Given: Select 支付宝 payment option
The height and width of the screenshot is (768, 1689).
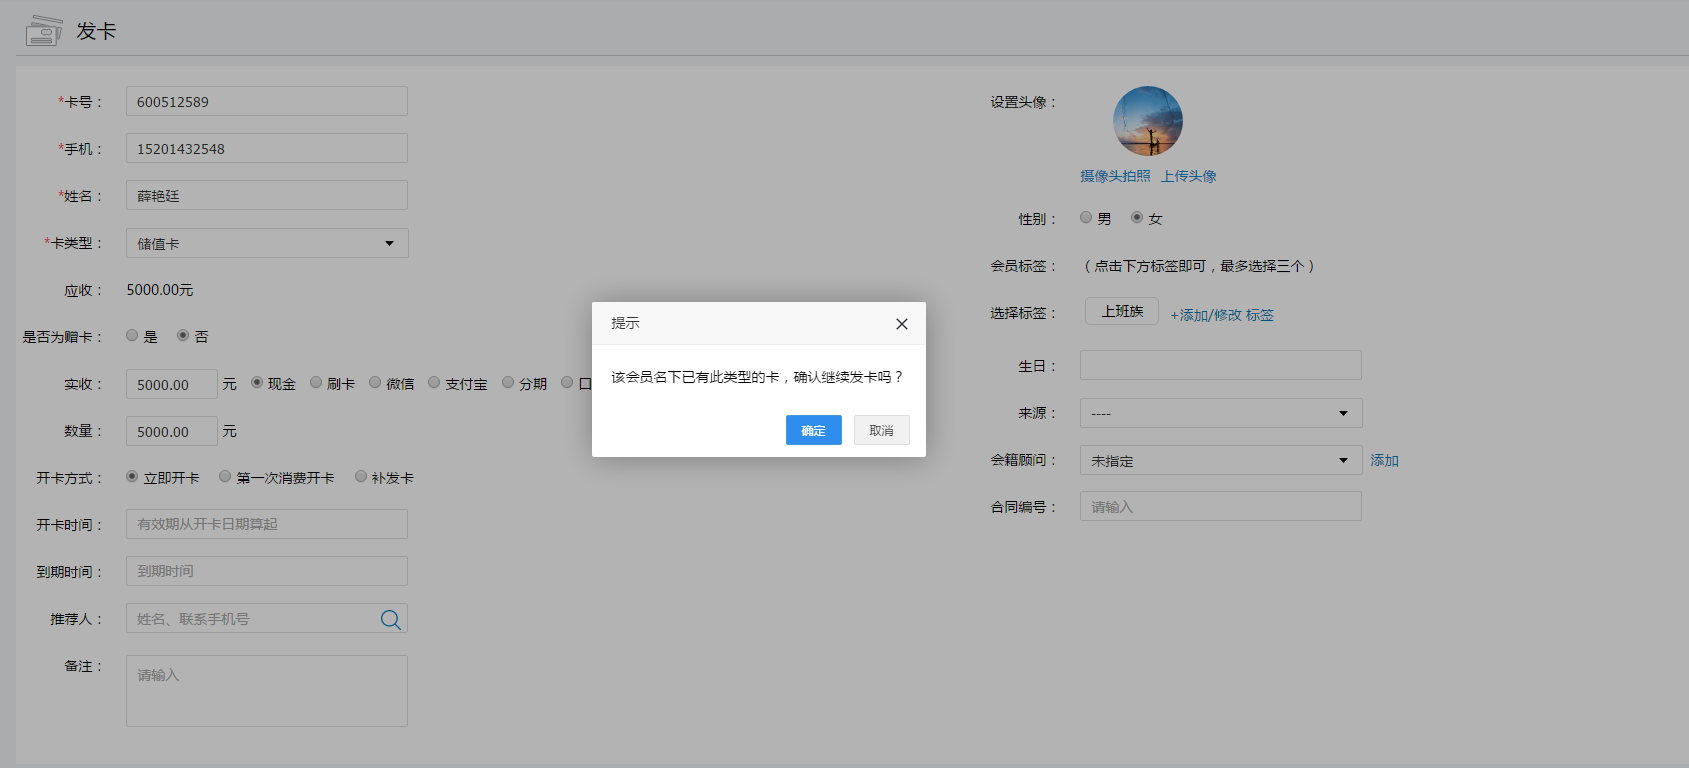Looking at the screenshot, I should pyautogui.click(x=434, y=383).
